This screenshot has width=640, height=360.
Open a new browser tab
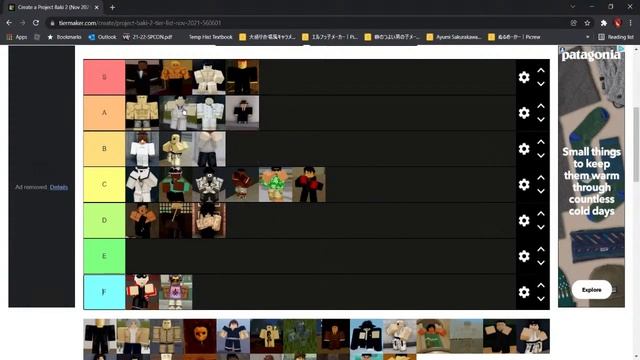[x=112, y=7]
